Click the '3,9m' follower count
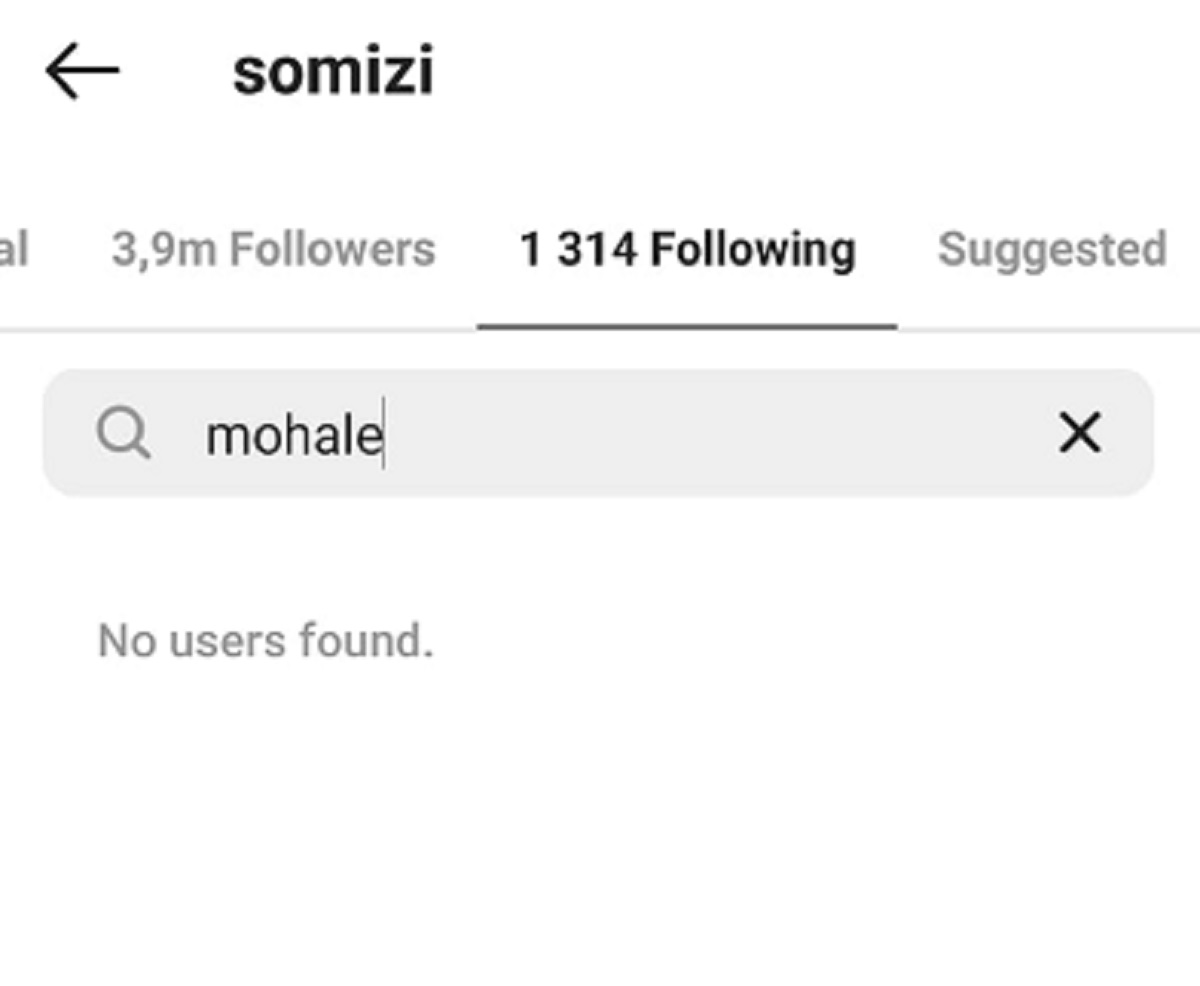The width and height of the screenshot is (1200, 986). tap(164, 249)
